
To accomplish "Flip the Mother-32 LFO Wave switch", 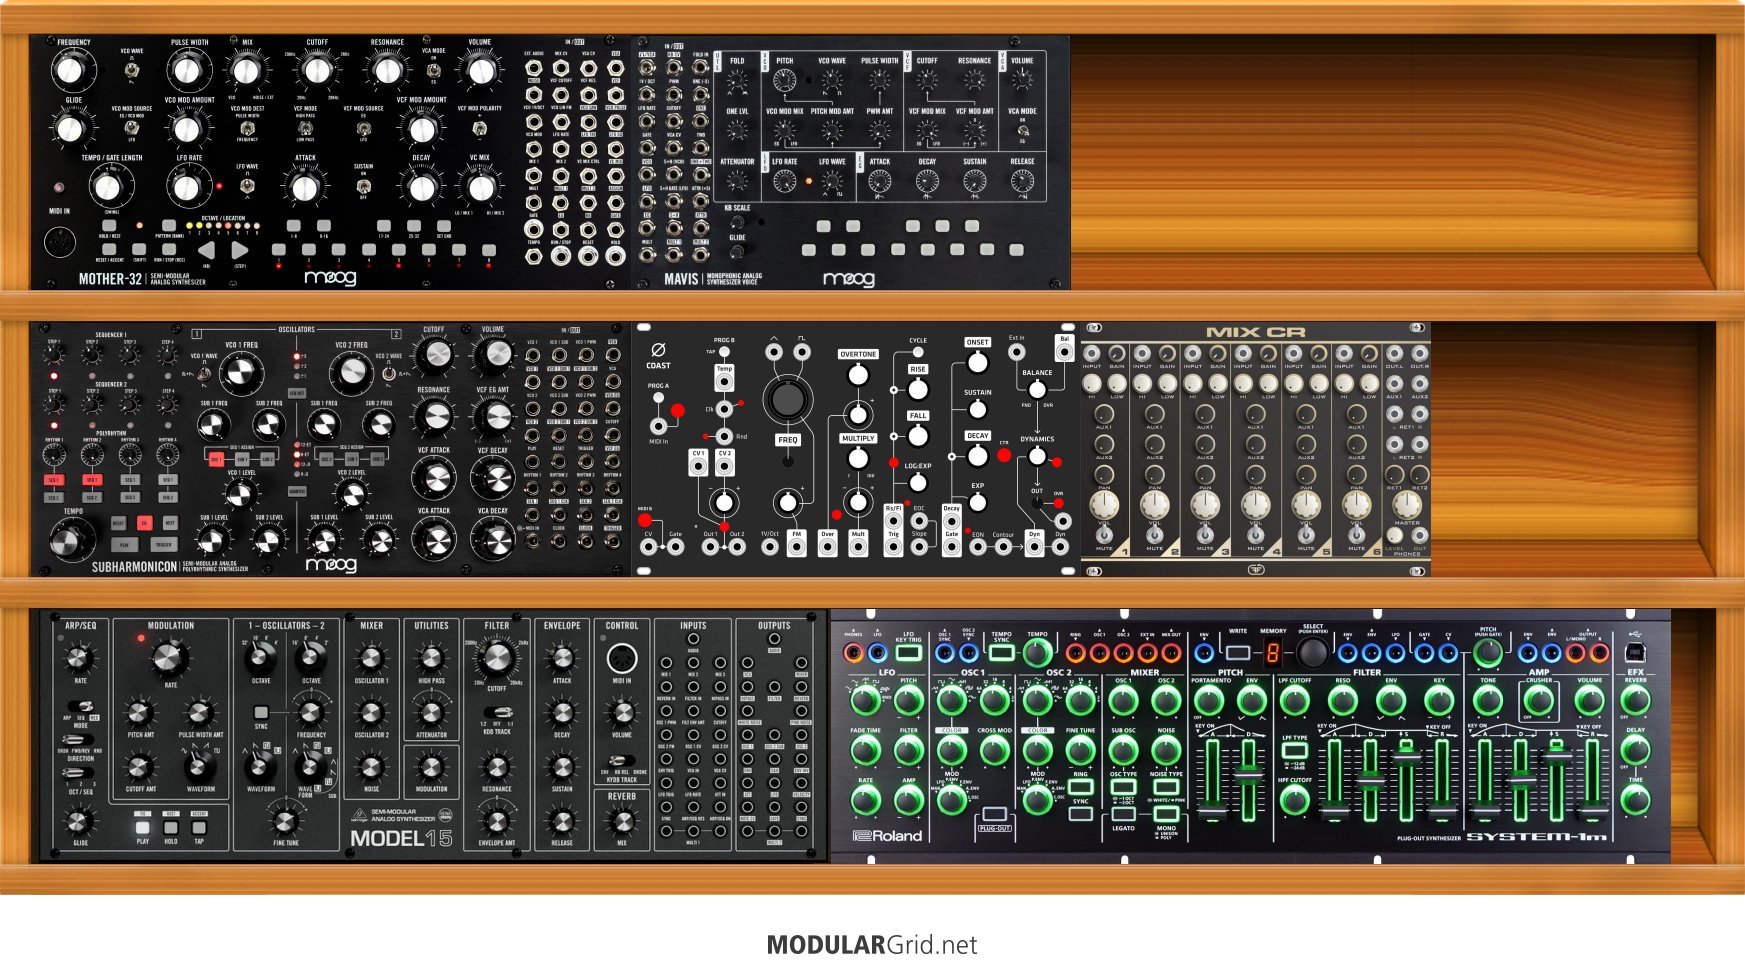I will pos(247,186).
